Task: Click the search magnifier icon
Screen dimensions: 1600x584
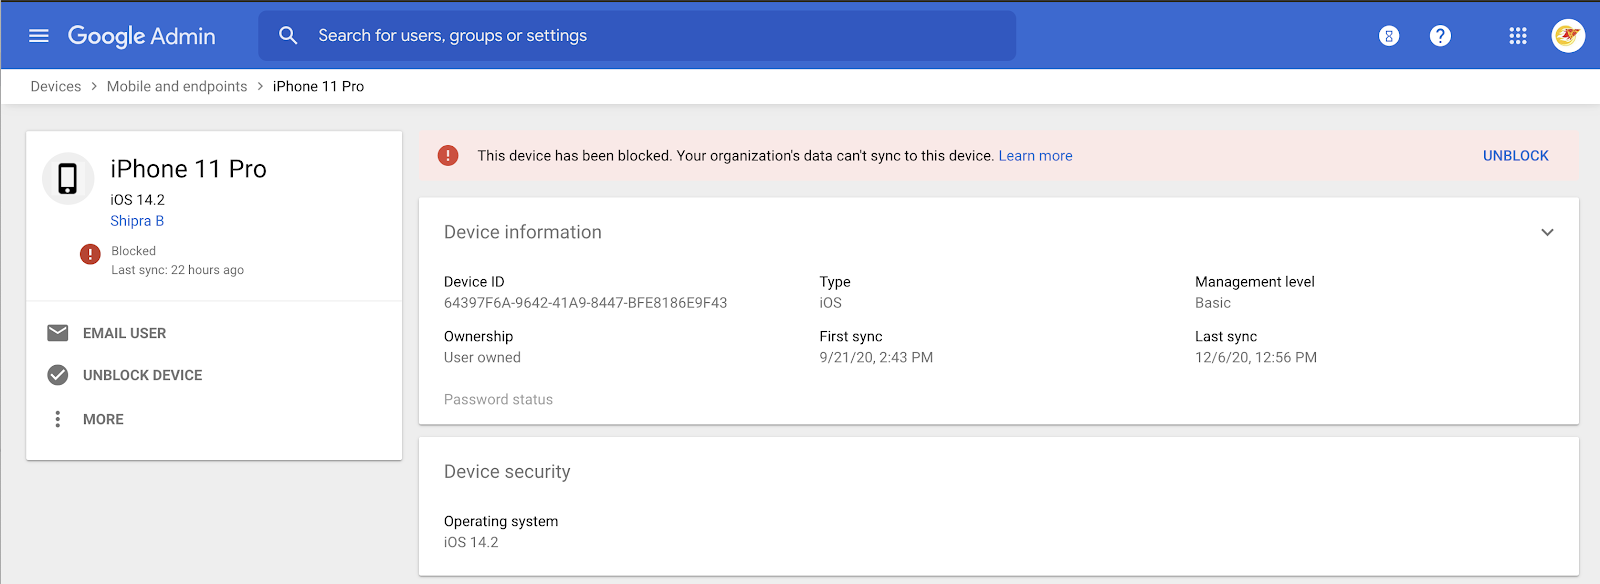Action: coord(288,36)
